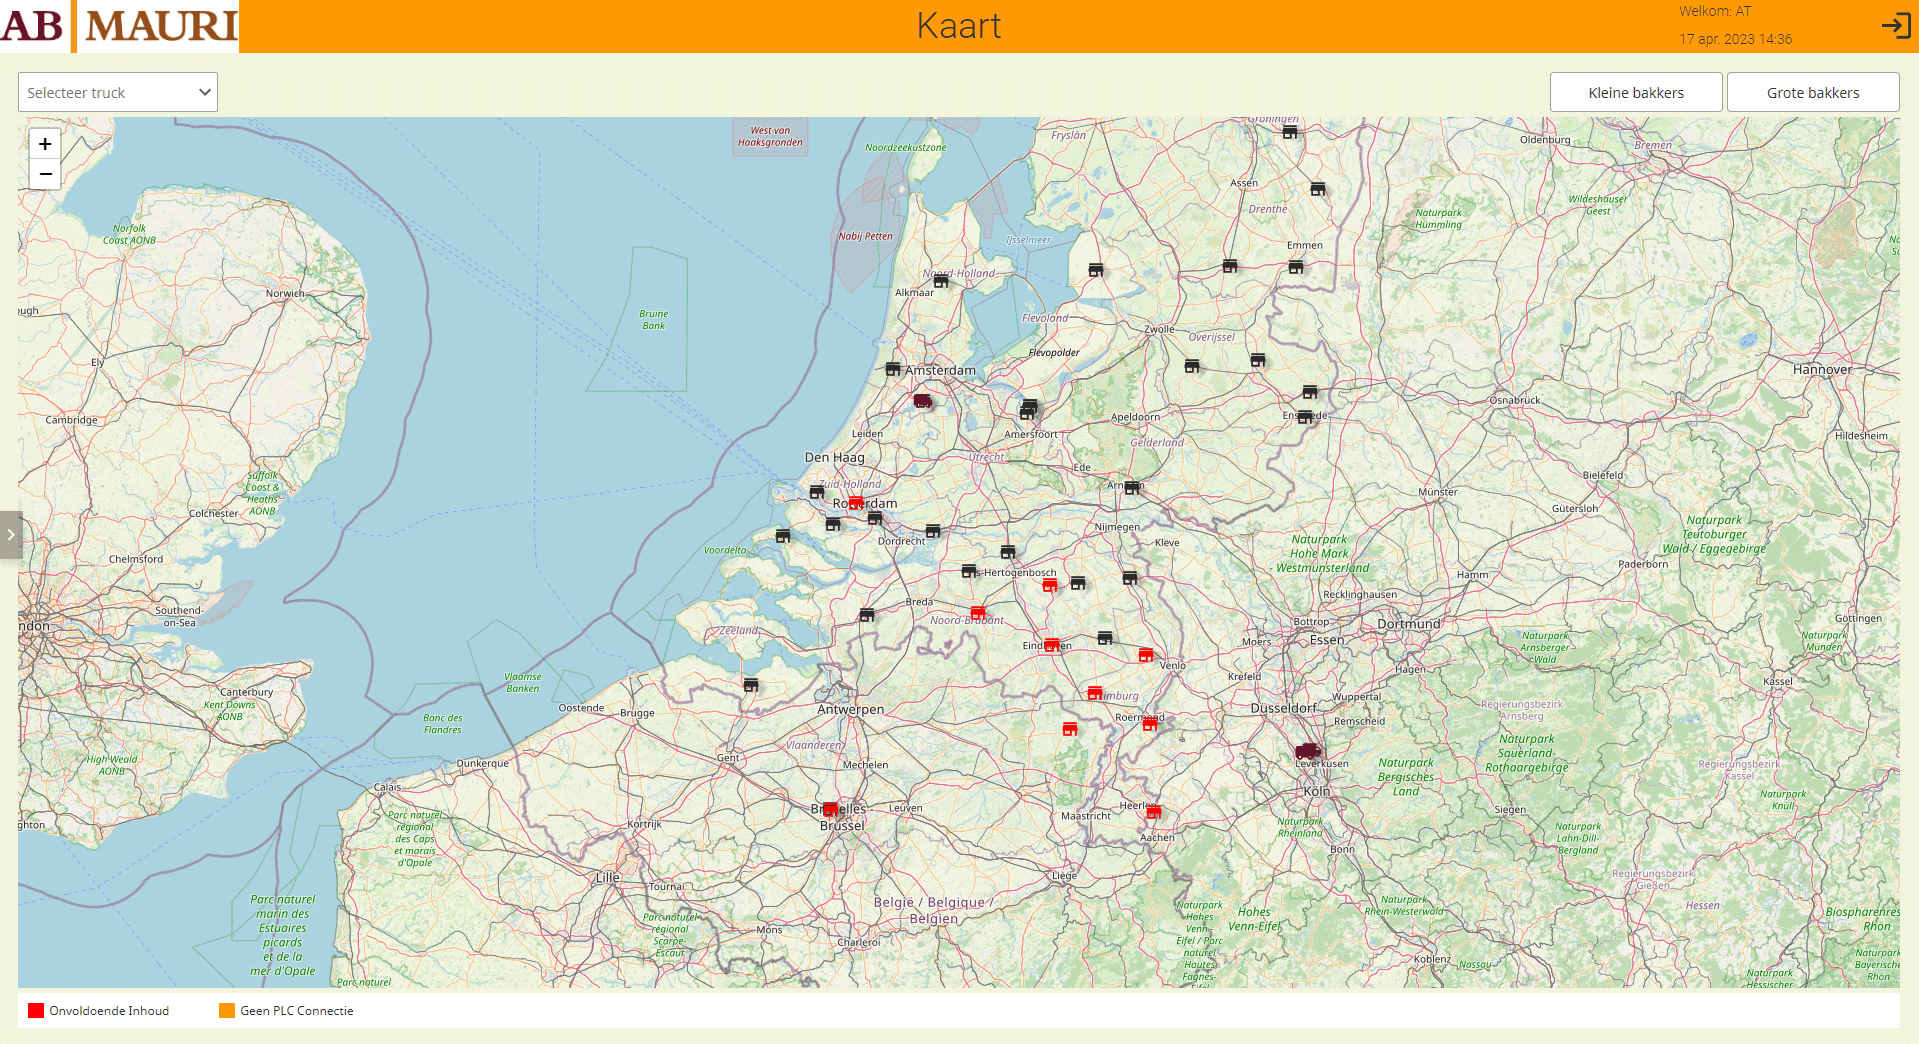Click the red bakery marker at Rotterdam
Viewport: 1919px width, 1044px height.
pyautogui.click(x=856, y=502)
